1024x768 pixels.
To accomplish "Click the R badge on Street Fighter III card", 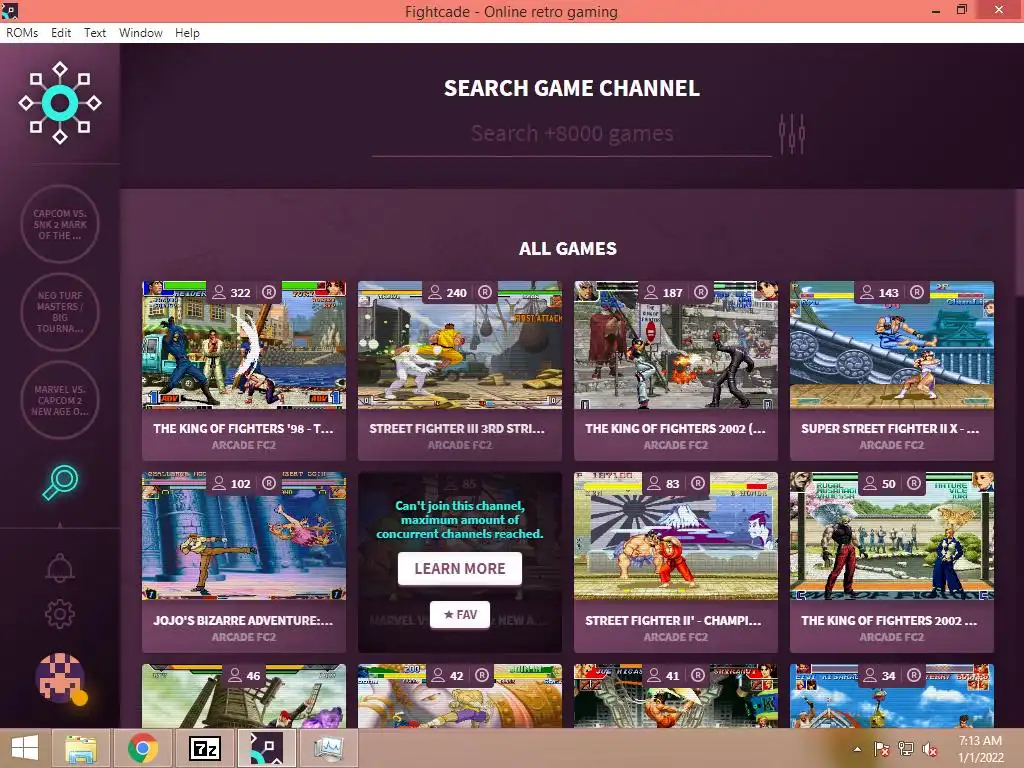I will coord(485,292).
